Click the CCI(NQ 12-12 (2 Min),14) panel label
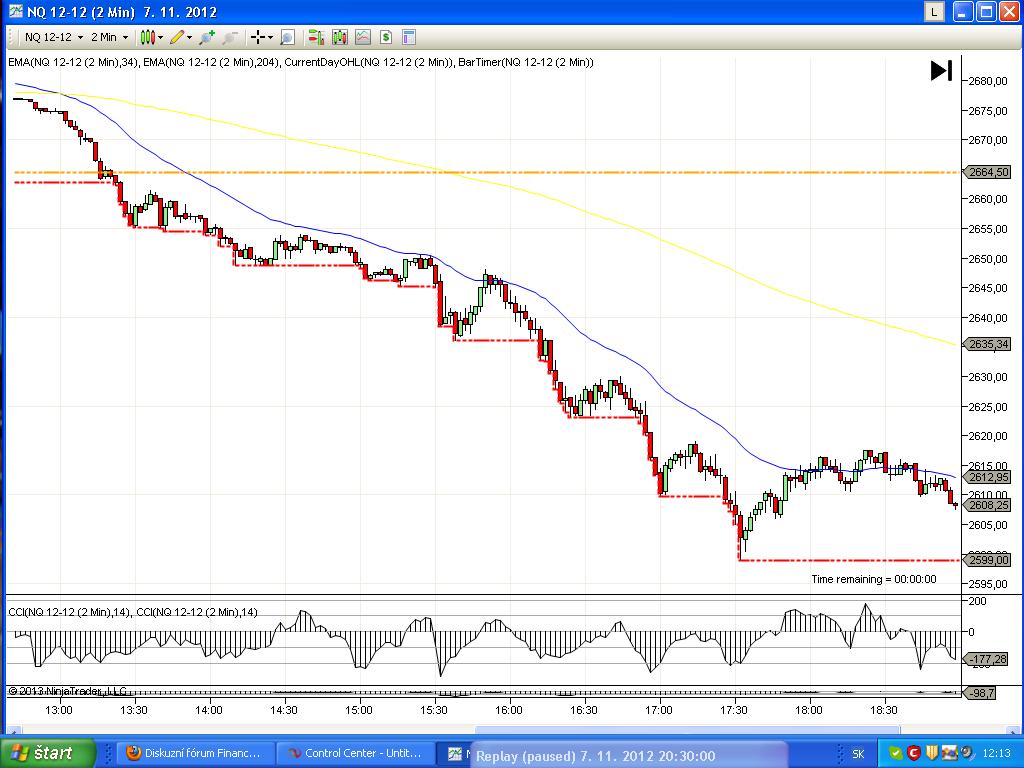The width and height of the screenshot is (1024, 768). (133, 613)
